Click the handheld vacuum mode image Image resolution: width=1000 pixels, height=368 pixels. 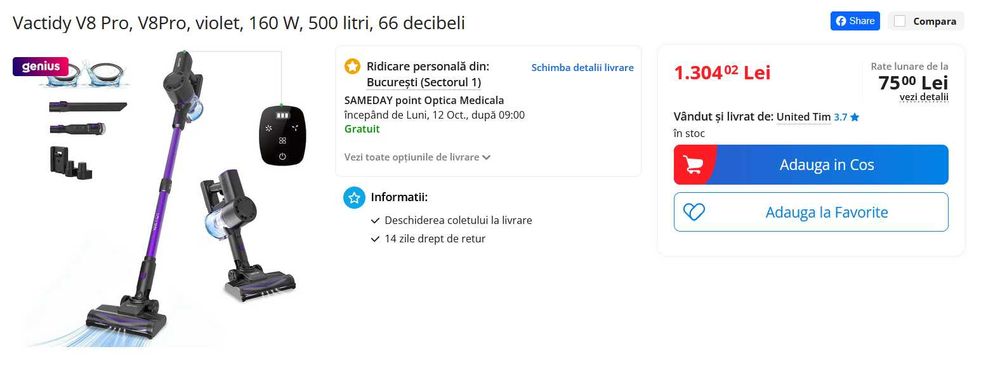(x=245, y=236)
